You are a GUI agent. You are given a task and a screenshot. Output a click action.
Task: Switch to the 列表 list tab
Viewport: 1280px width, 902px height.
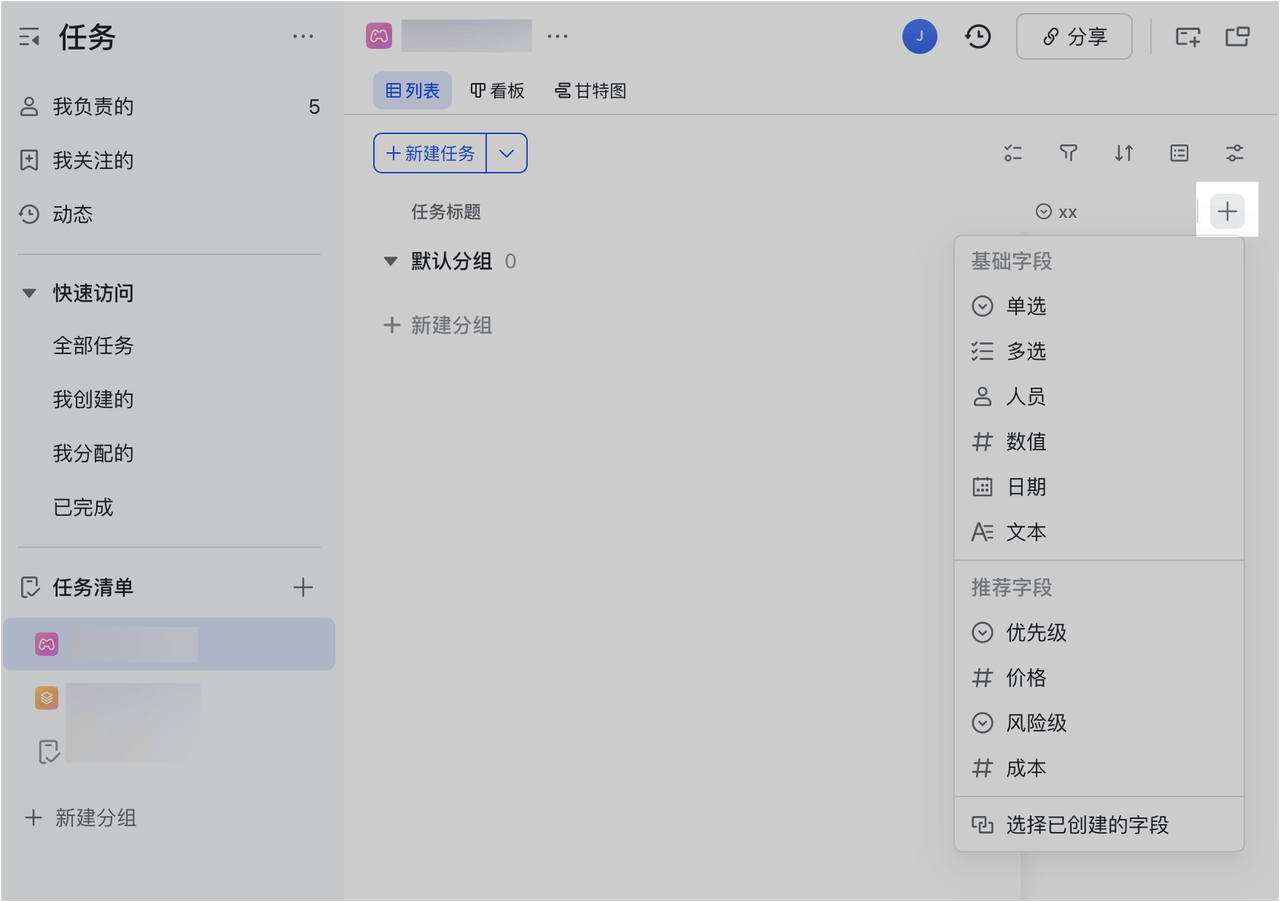(413, 91)
